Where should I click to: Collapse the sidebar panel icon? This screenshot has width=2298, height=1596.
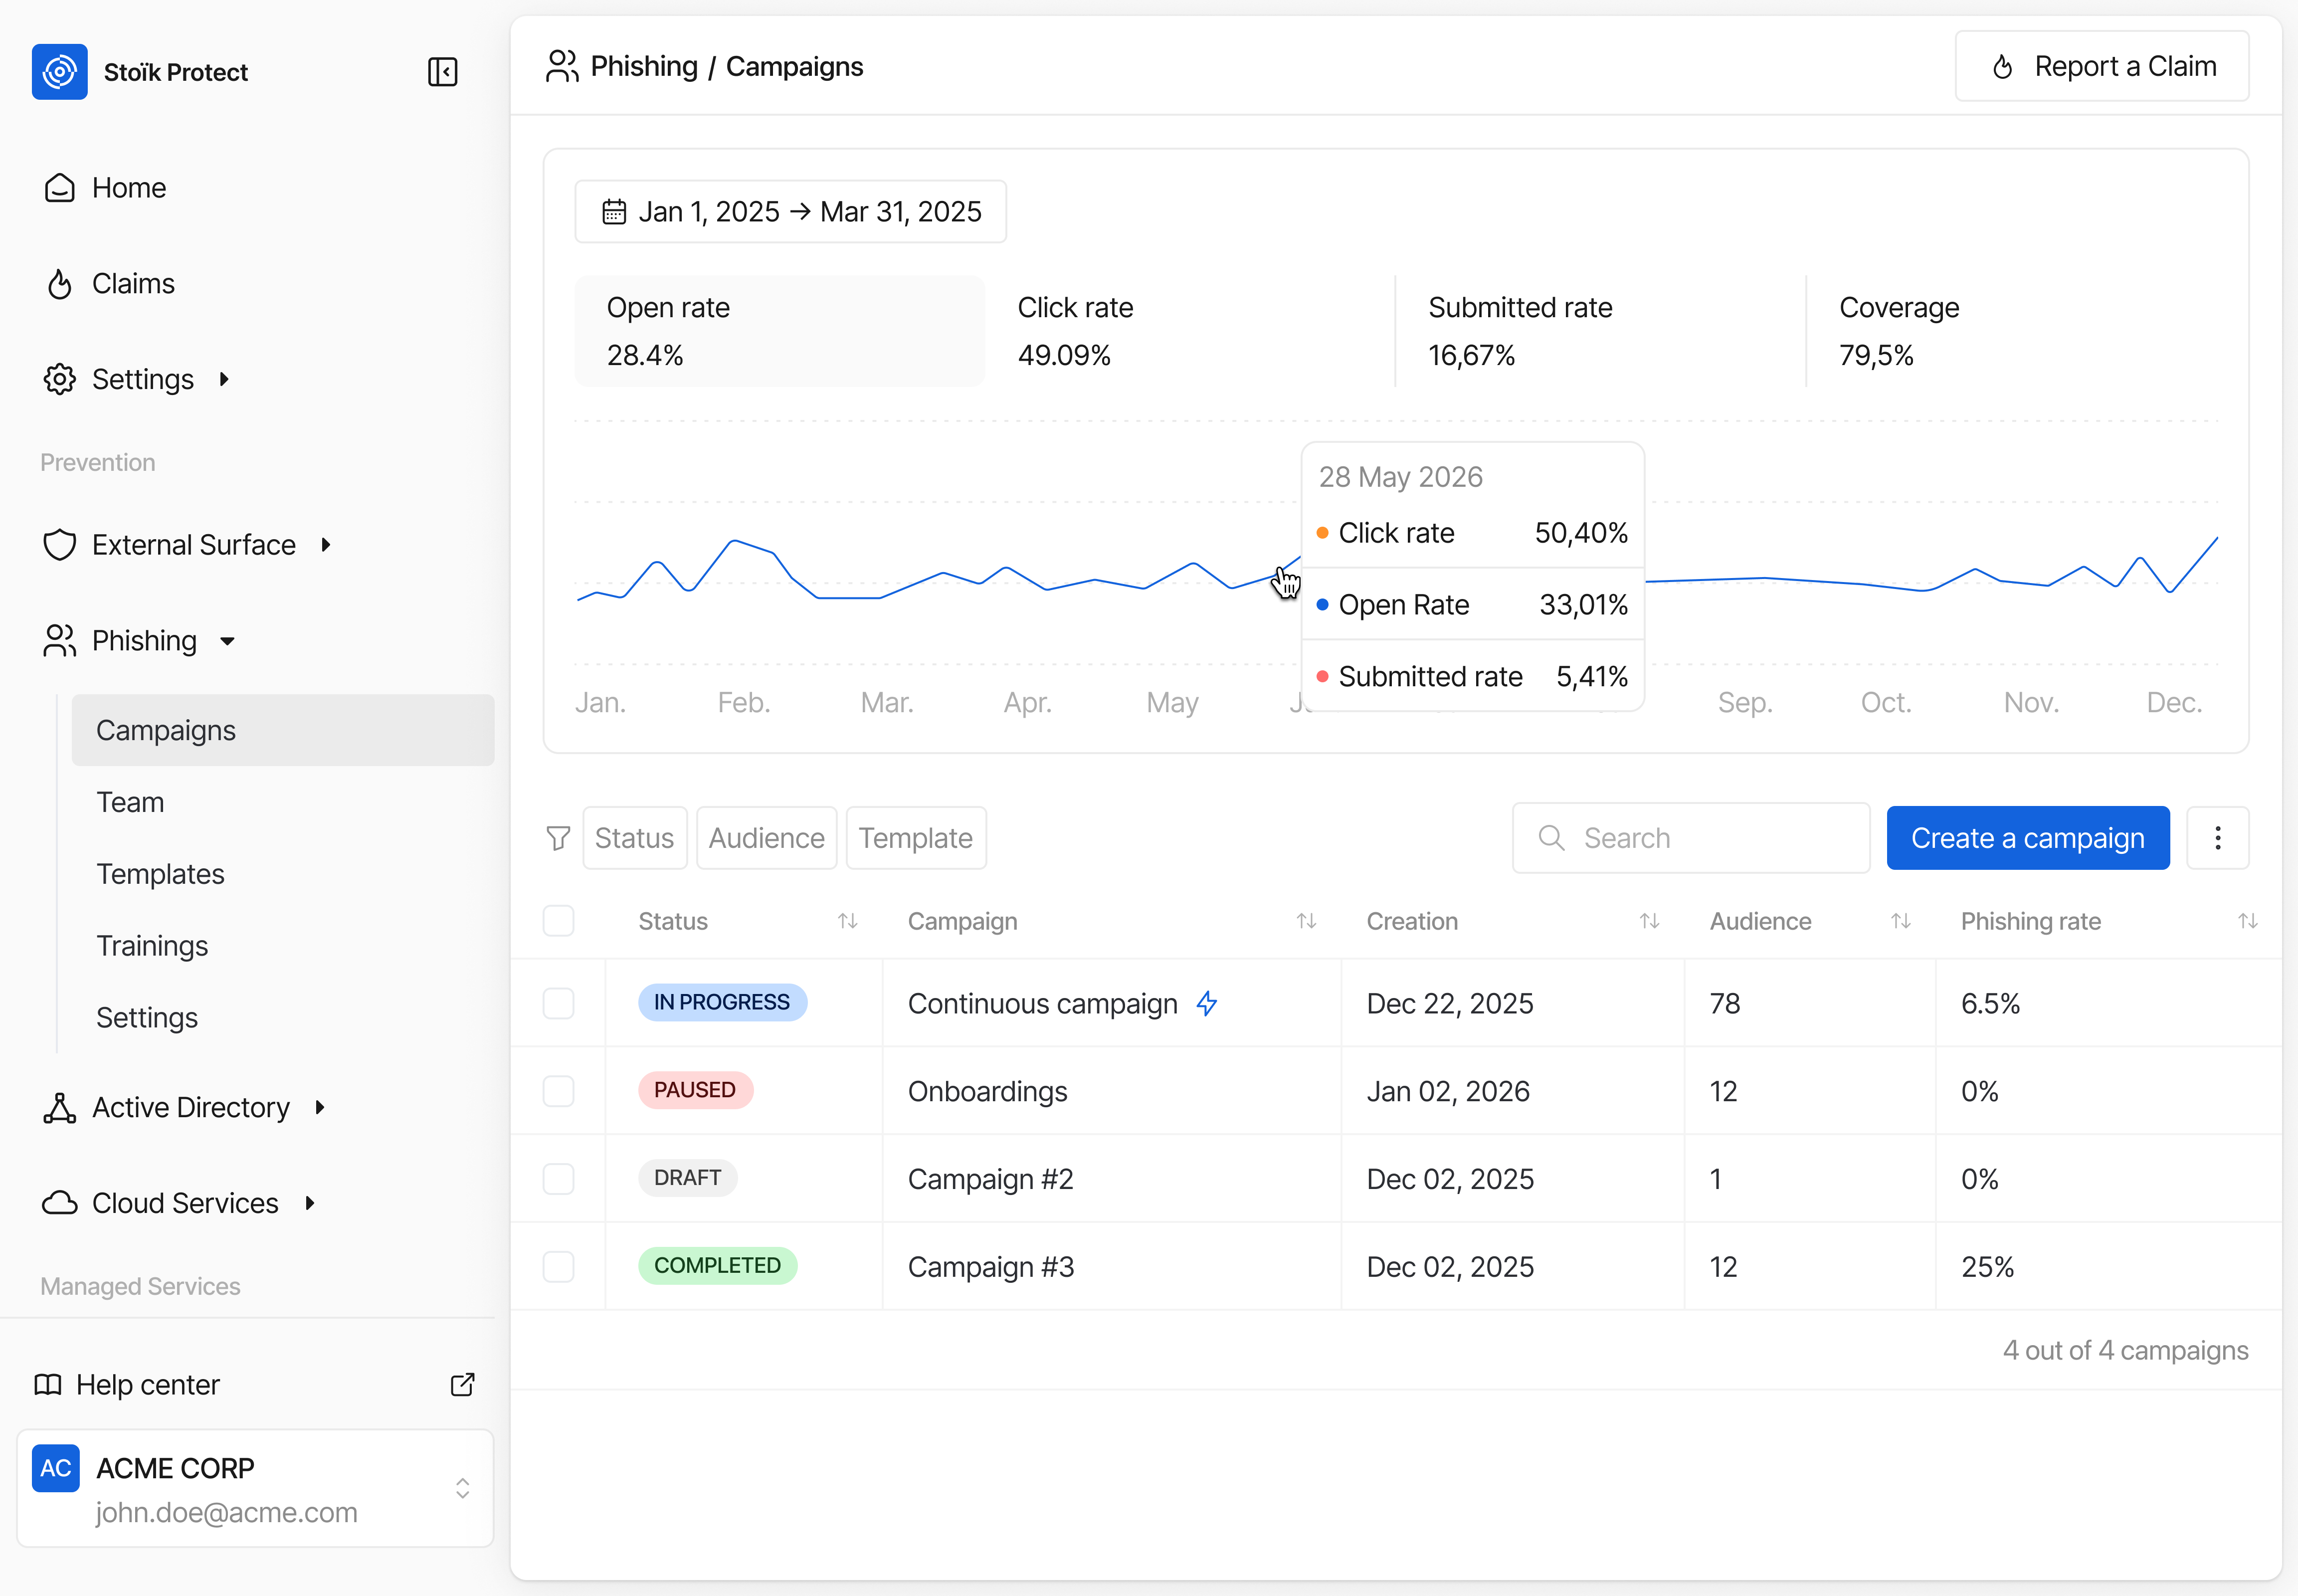pyautogui.click(x=442, y=72)
